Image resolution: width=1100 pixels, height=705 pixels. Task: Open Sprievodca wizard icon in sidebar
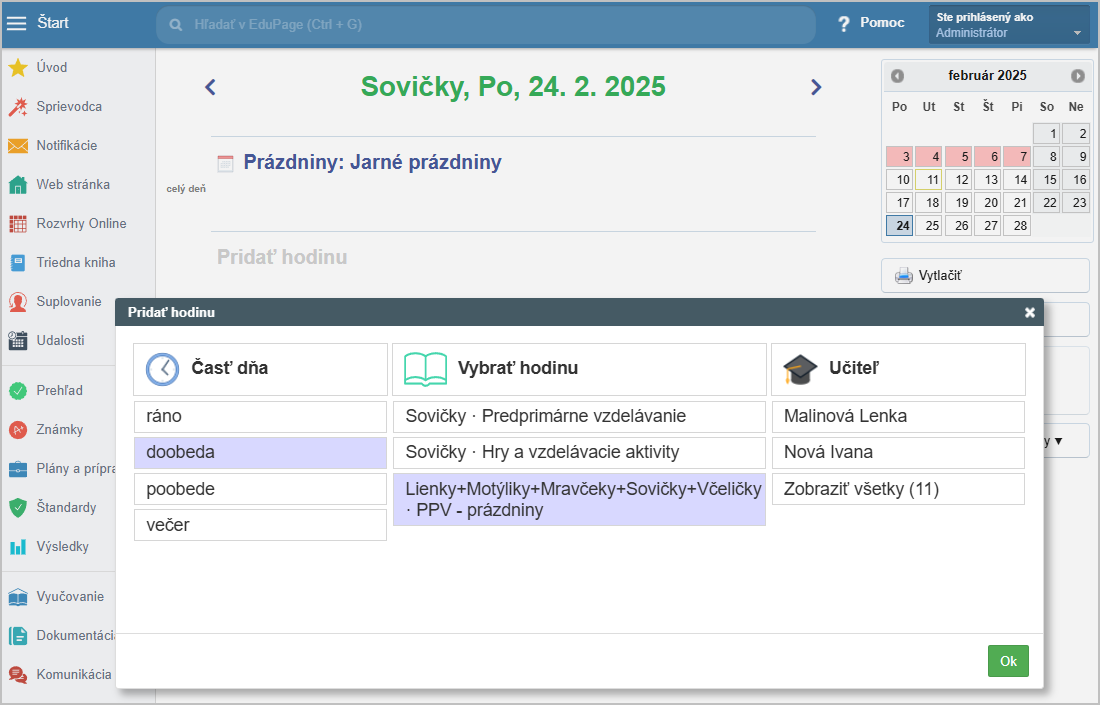click(x=17, y=107)
